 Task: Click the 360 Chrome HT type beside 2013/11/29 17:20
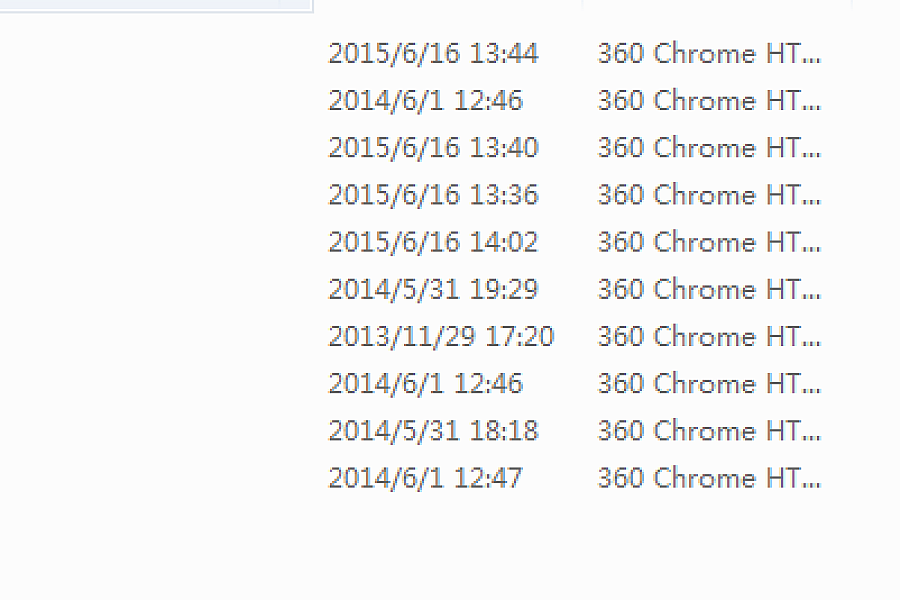point(709,336)
